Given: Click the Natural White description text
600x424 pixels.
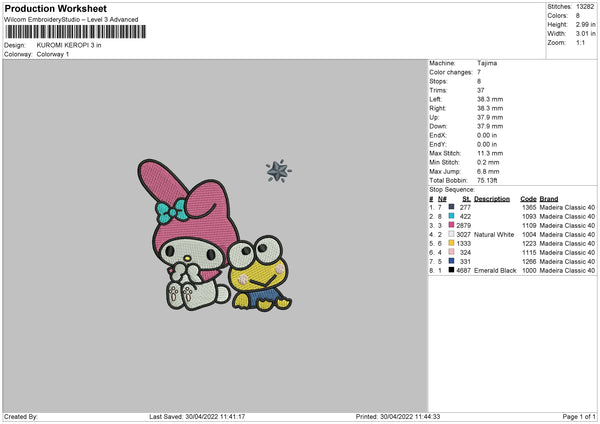Looking at the screenshot, I should pyautogui.click(x=494, y=234).
